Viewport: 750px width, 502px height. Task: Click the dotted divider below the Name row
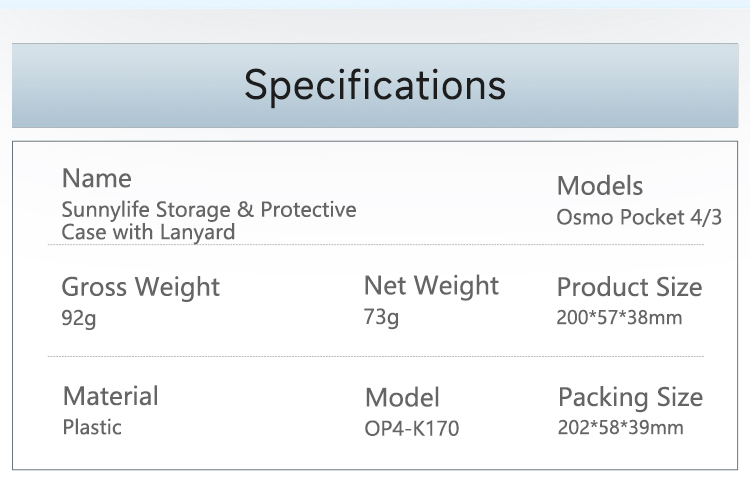tap(375, 245)
